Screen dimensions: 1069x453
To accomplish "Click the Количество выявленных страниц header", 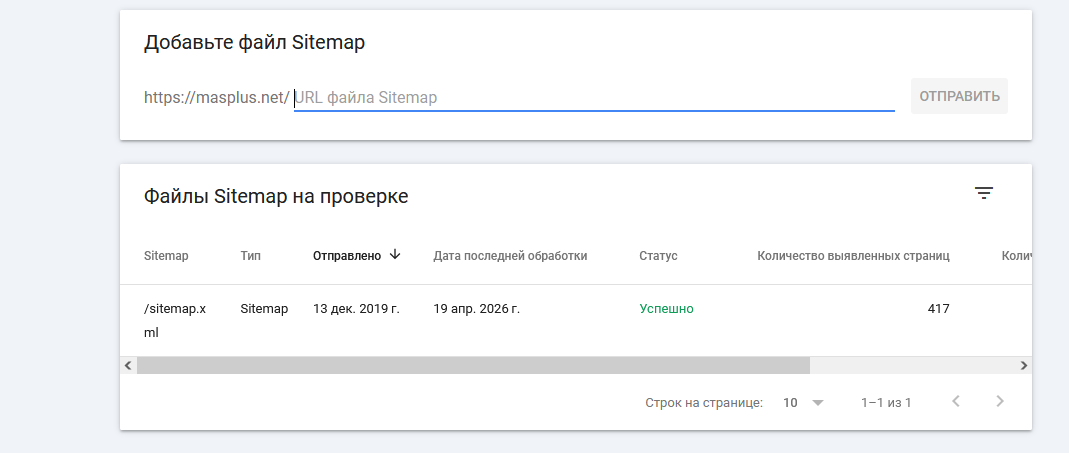I will point(853,256).
